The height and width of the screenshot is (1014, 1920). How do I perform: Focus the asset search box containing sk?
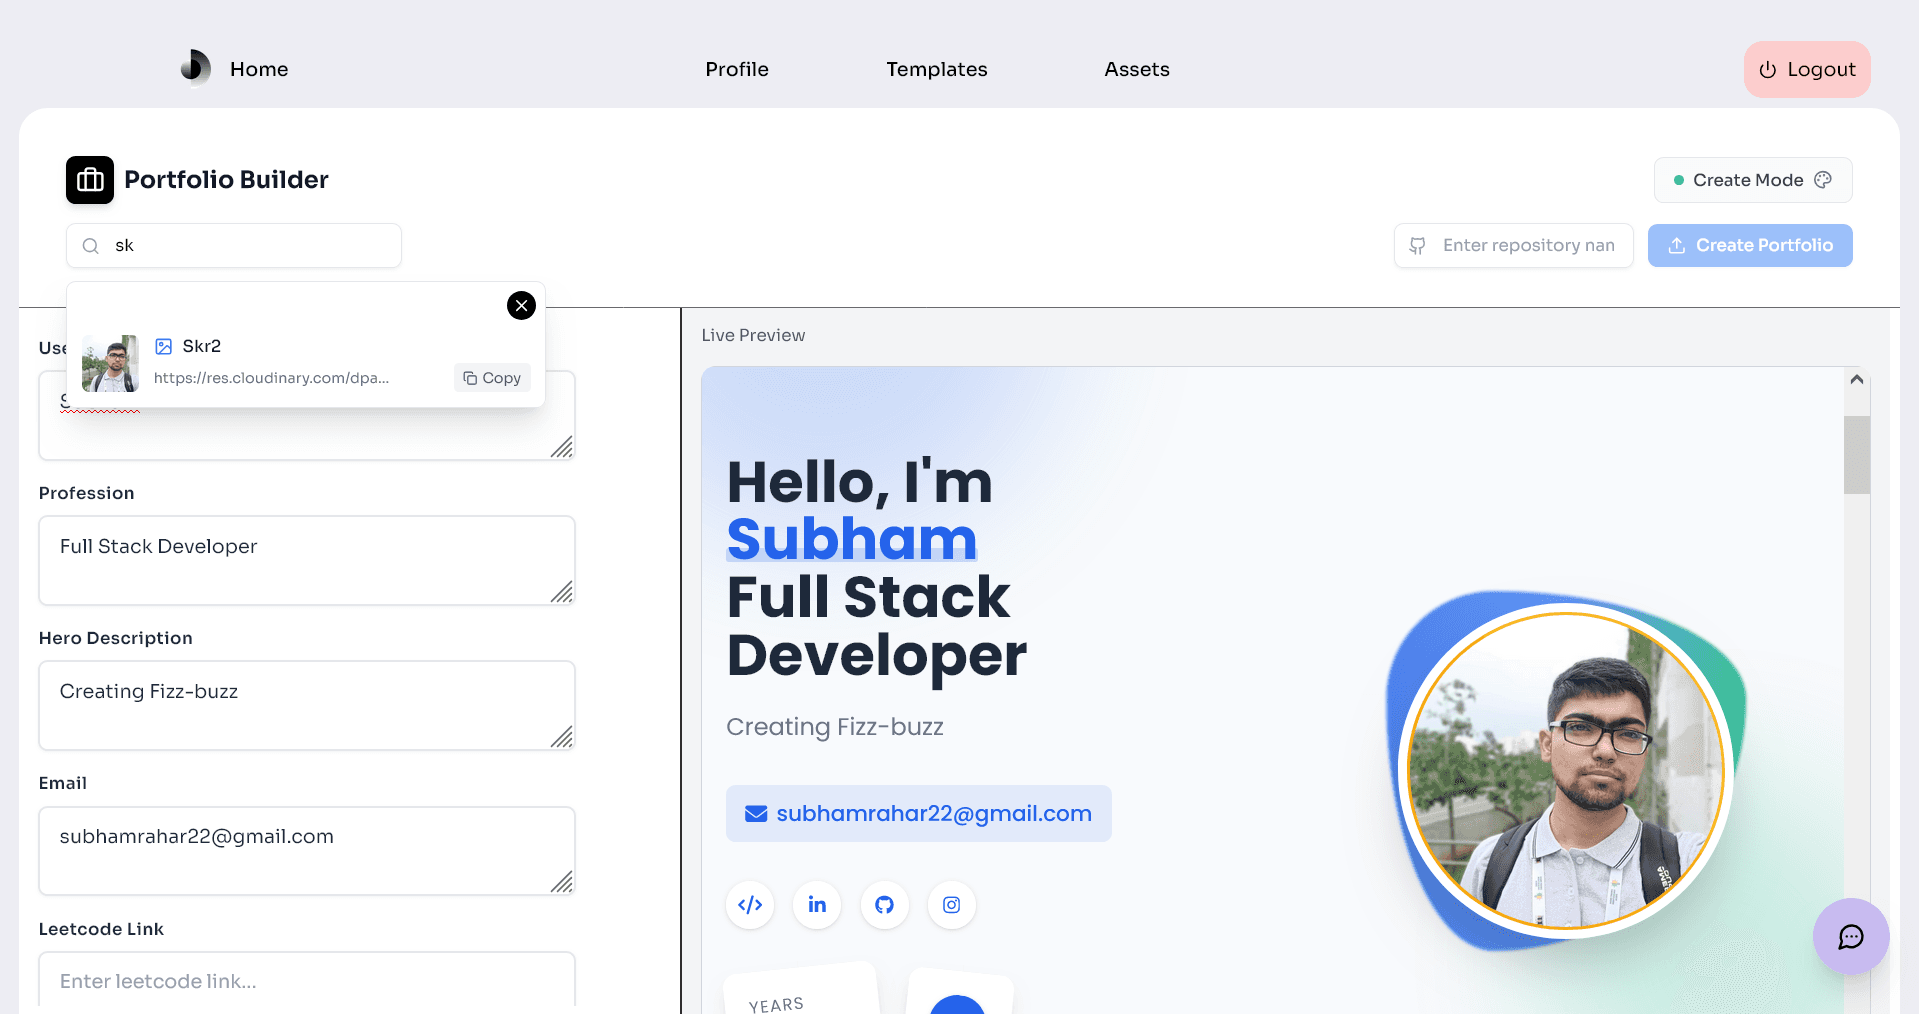coord(234,246)
